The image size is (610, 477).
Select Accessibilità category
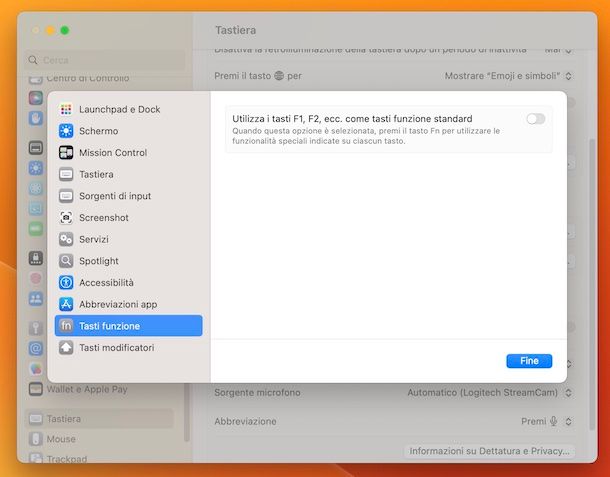[x=128, y=282]
